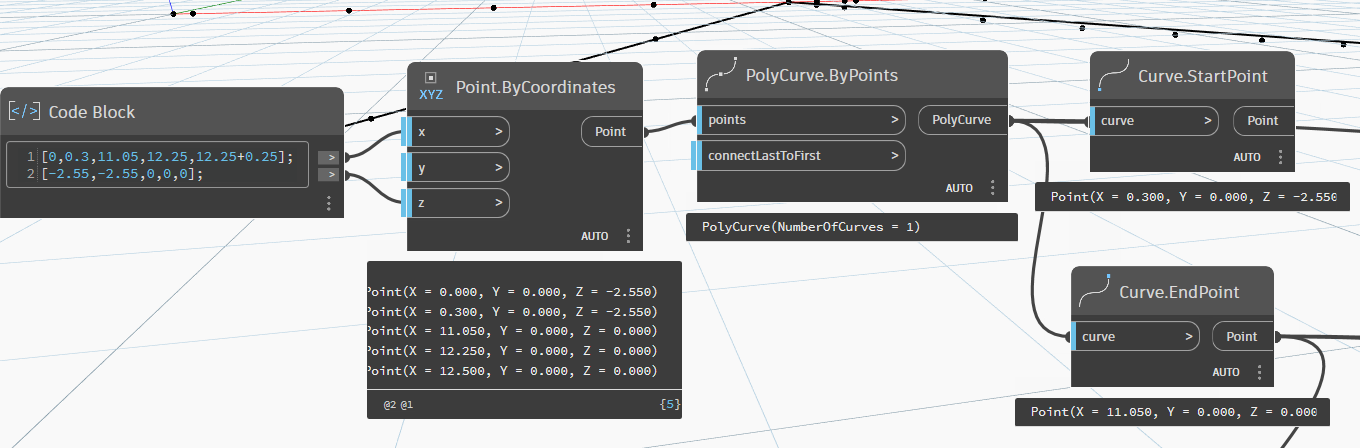The height and width of the screenshot is (448, 1360).
Task: Open the Code Block three-dot options menu
Action: (x=328, y=203)
